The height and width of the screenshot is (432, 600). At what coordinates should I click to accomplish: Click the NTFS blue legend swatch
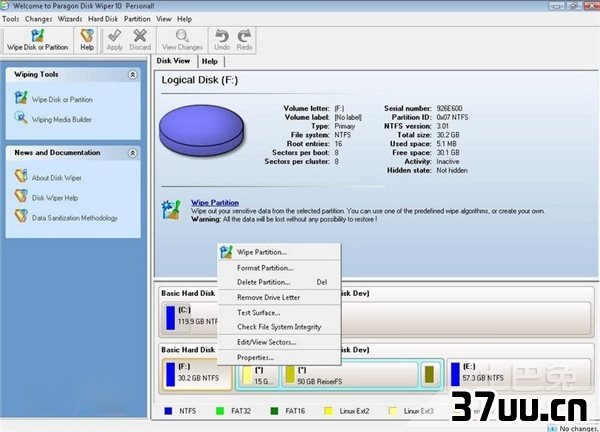(x=168, y=411)
